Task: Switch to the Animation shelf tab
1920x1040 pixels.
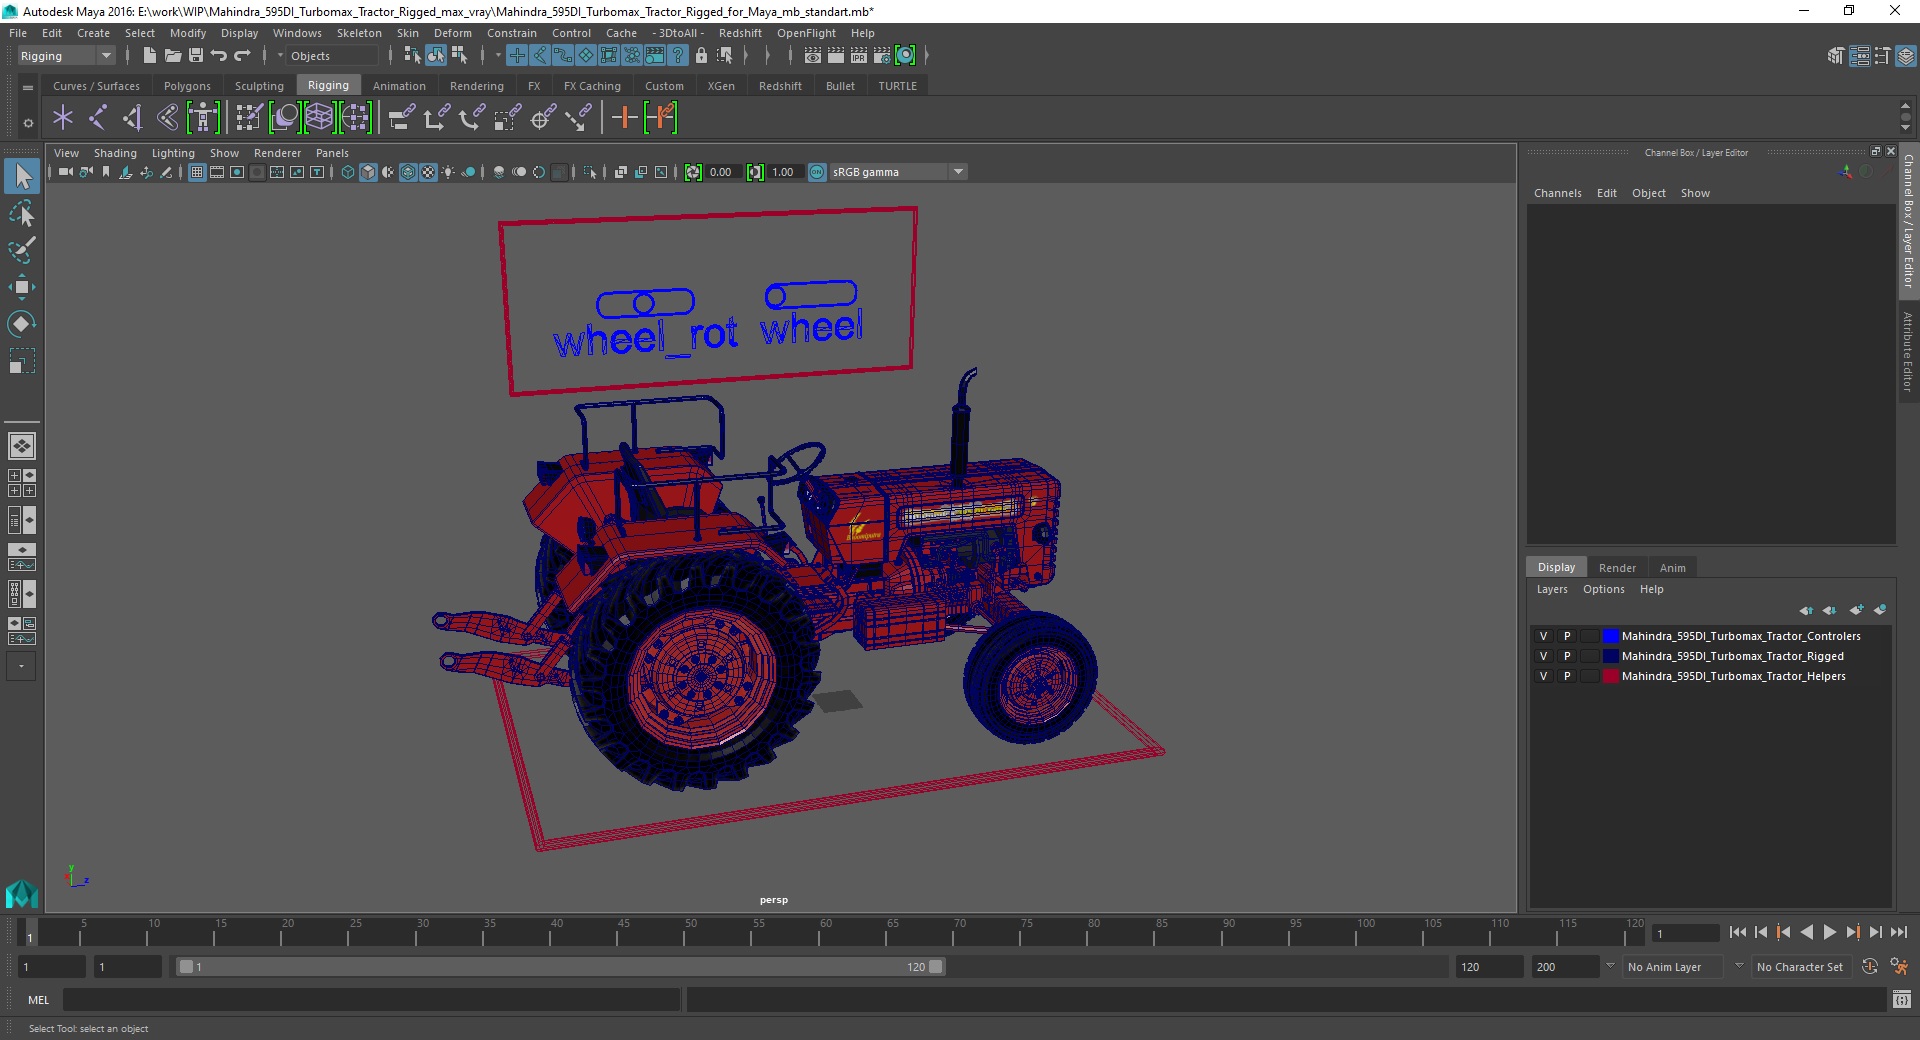Action: [399, 86]
